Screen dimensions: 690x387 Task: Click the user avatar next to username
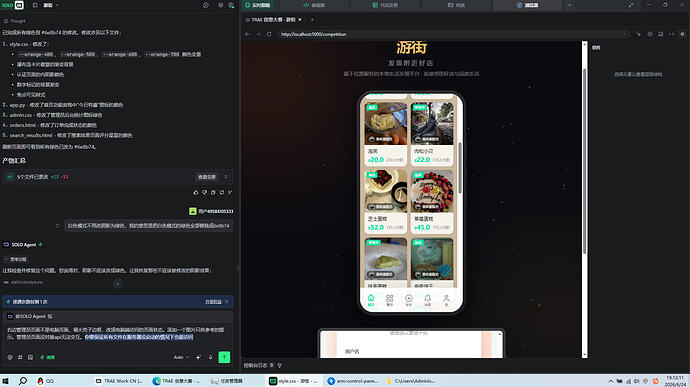193,211
